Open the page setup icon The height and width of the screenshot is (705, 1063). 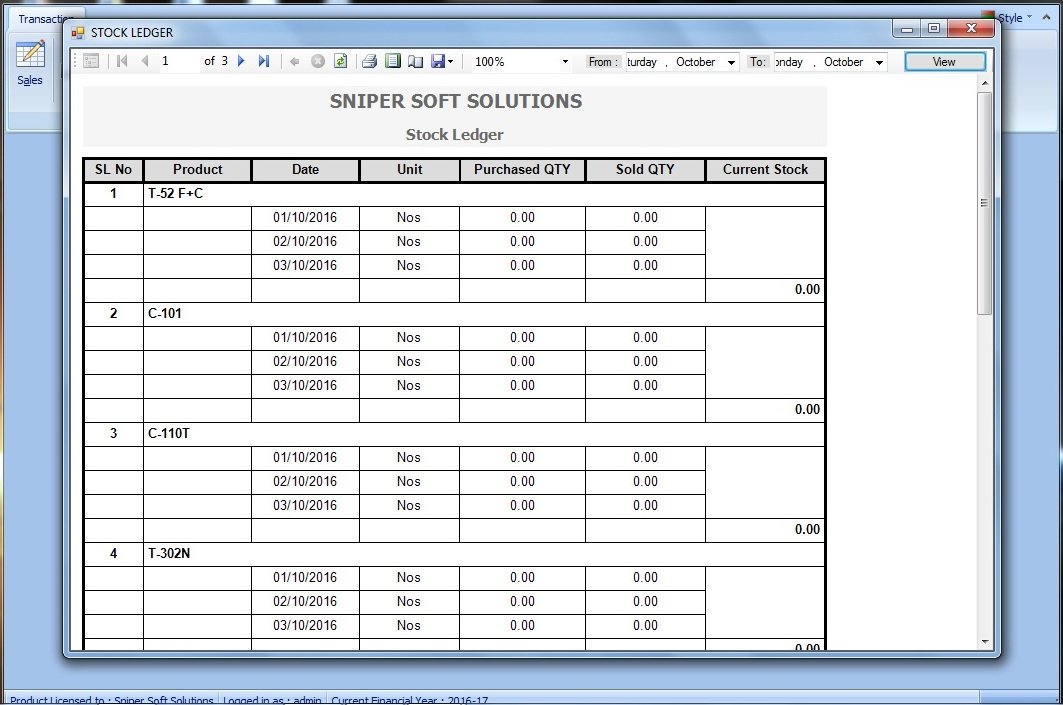pyautogui.click(x=415, y=62)
